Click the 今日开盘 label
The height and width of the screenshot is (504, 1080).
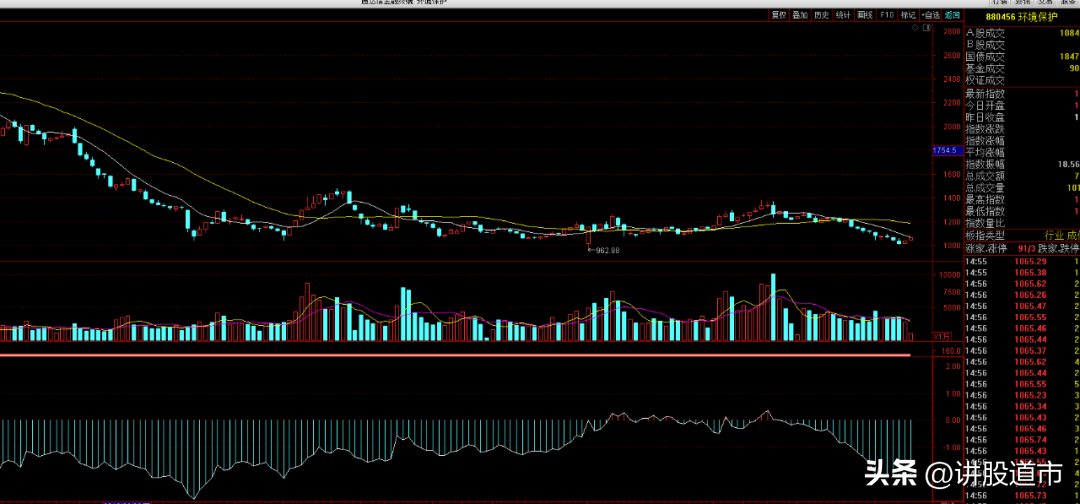point(985,105)
